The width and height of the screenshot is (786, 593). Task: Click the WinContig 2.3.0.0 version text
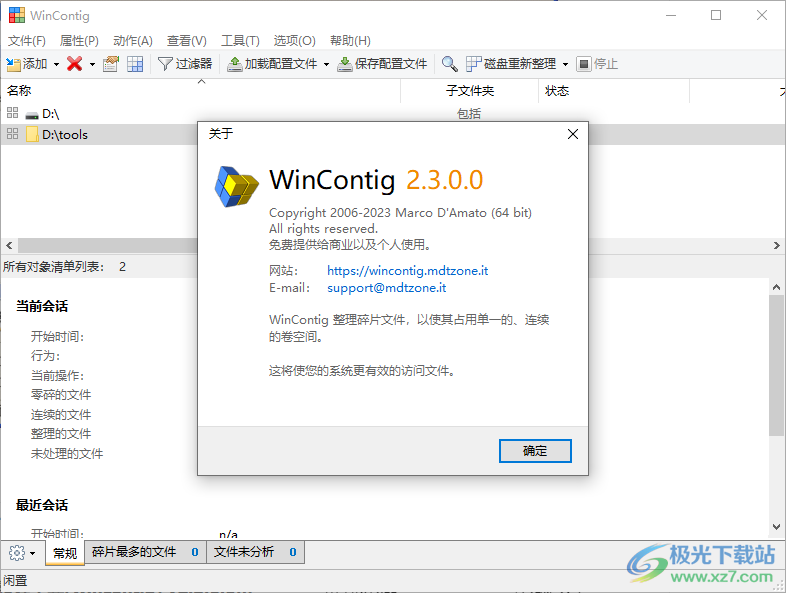tap(376, 180)
